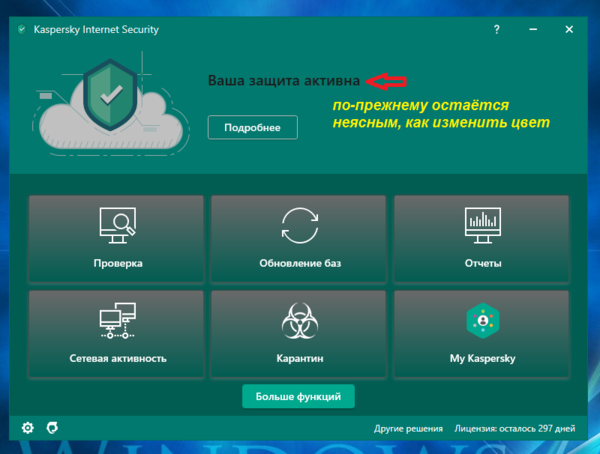Open the Сетевая активность tile
600x454 pixels.
116,334
